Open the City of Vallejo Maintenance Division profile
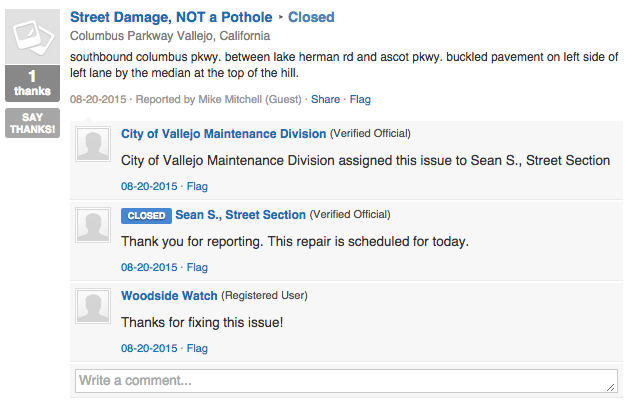632x404 pixels. coord(223,134)
